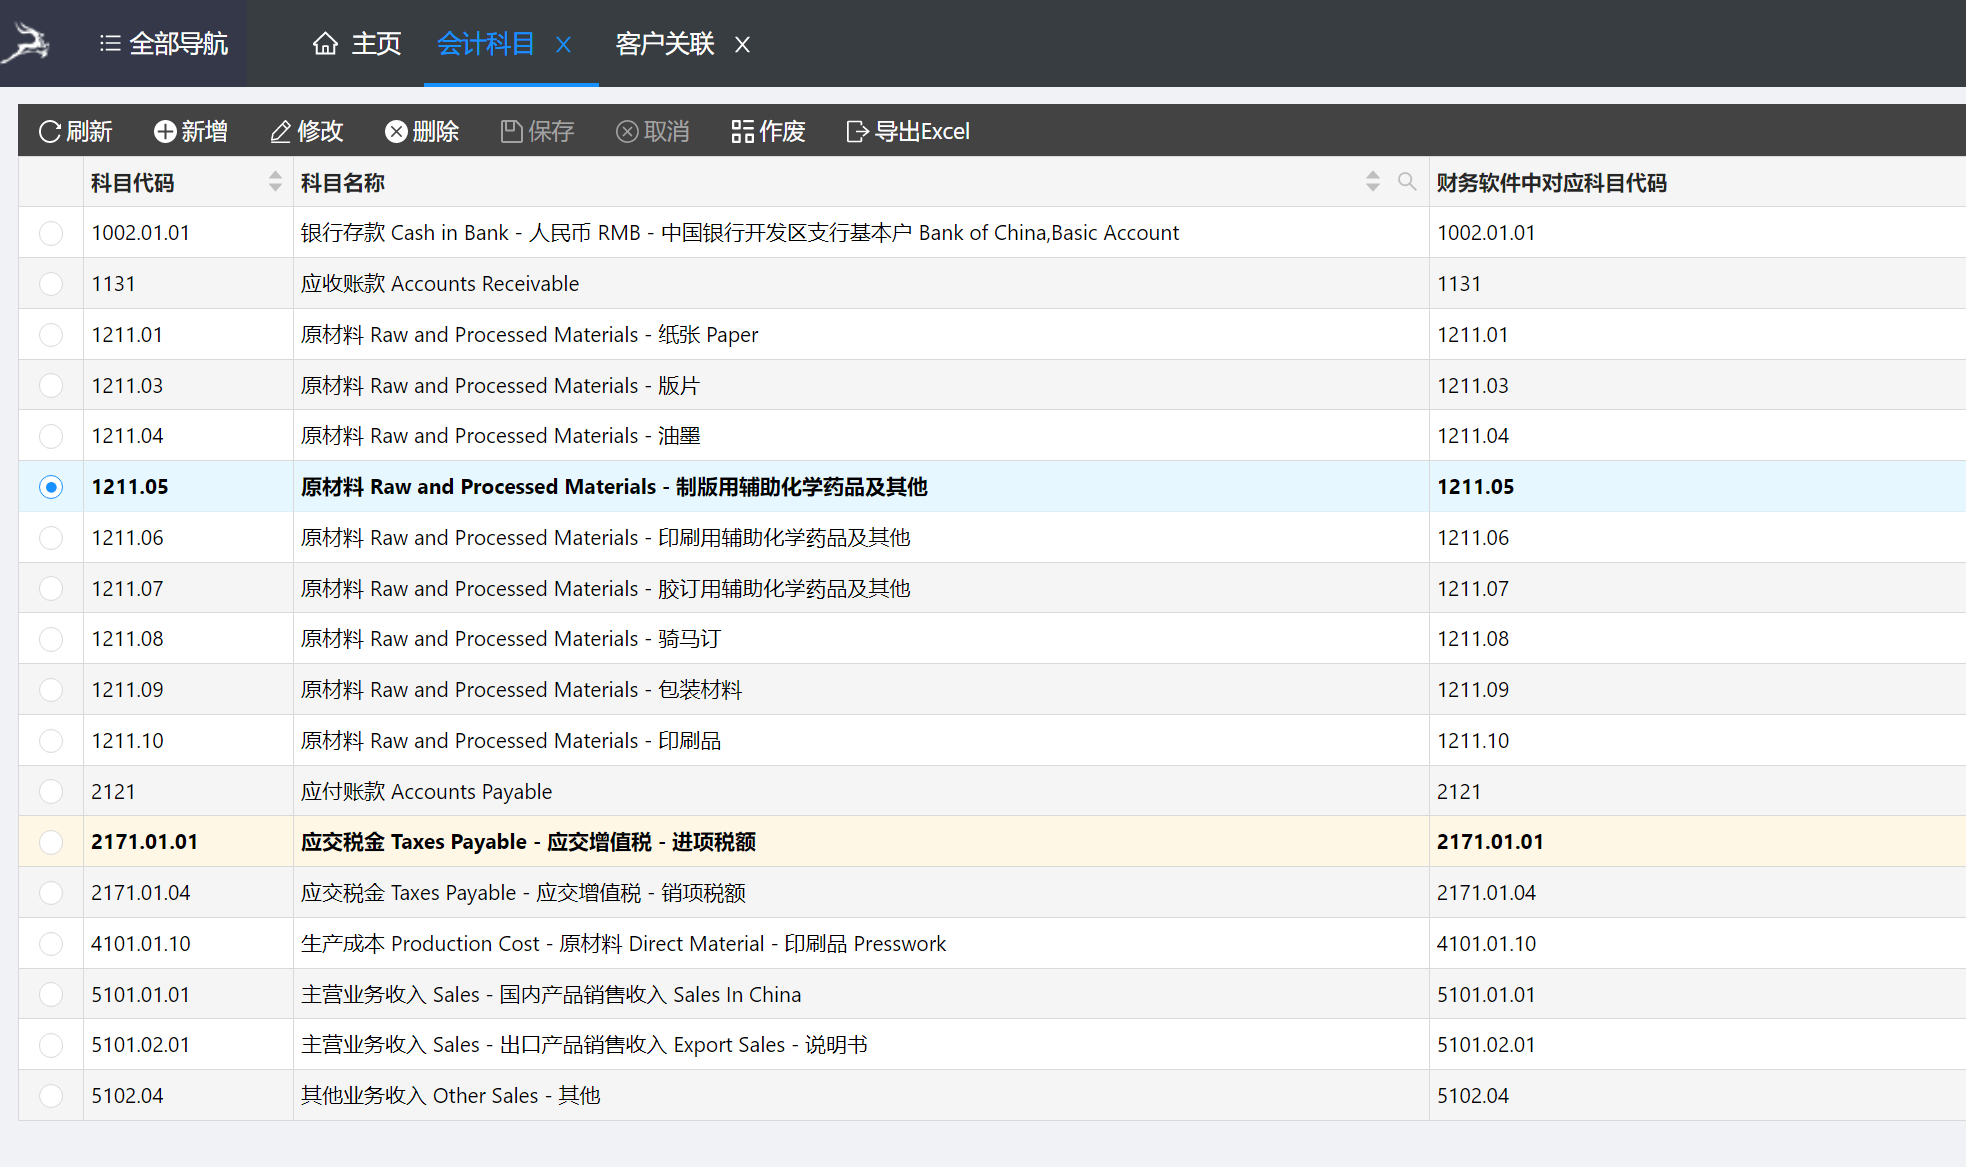Image resolution: width=1966 pixels, height=1167 pixels.
Task: Select radio button for row 2171.01.01
Action: tap(51, 842)
